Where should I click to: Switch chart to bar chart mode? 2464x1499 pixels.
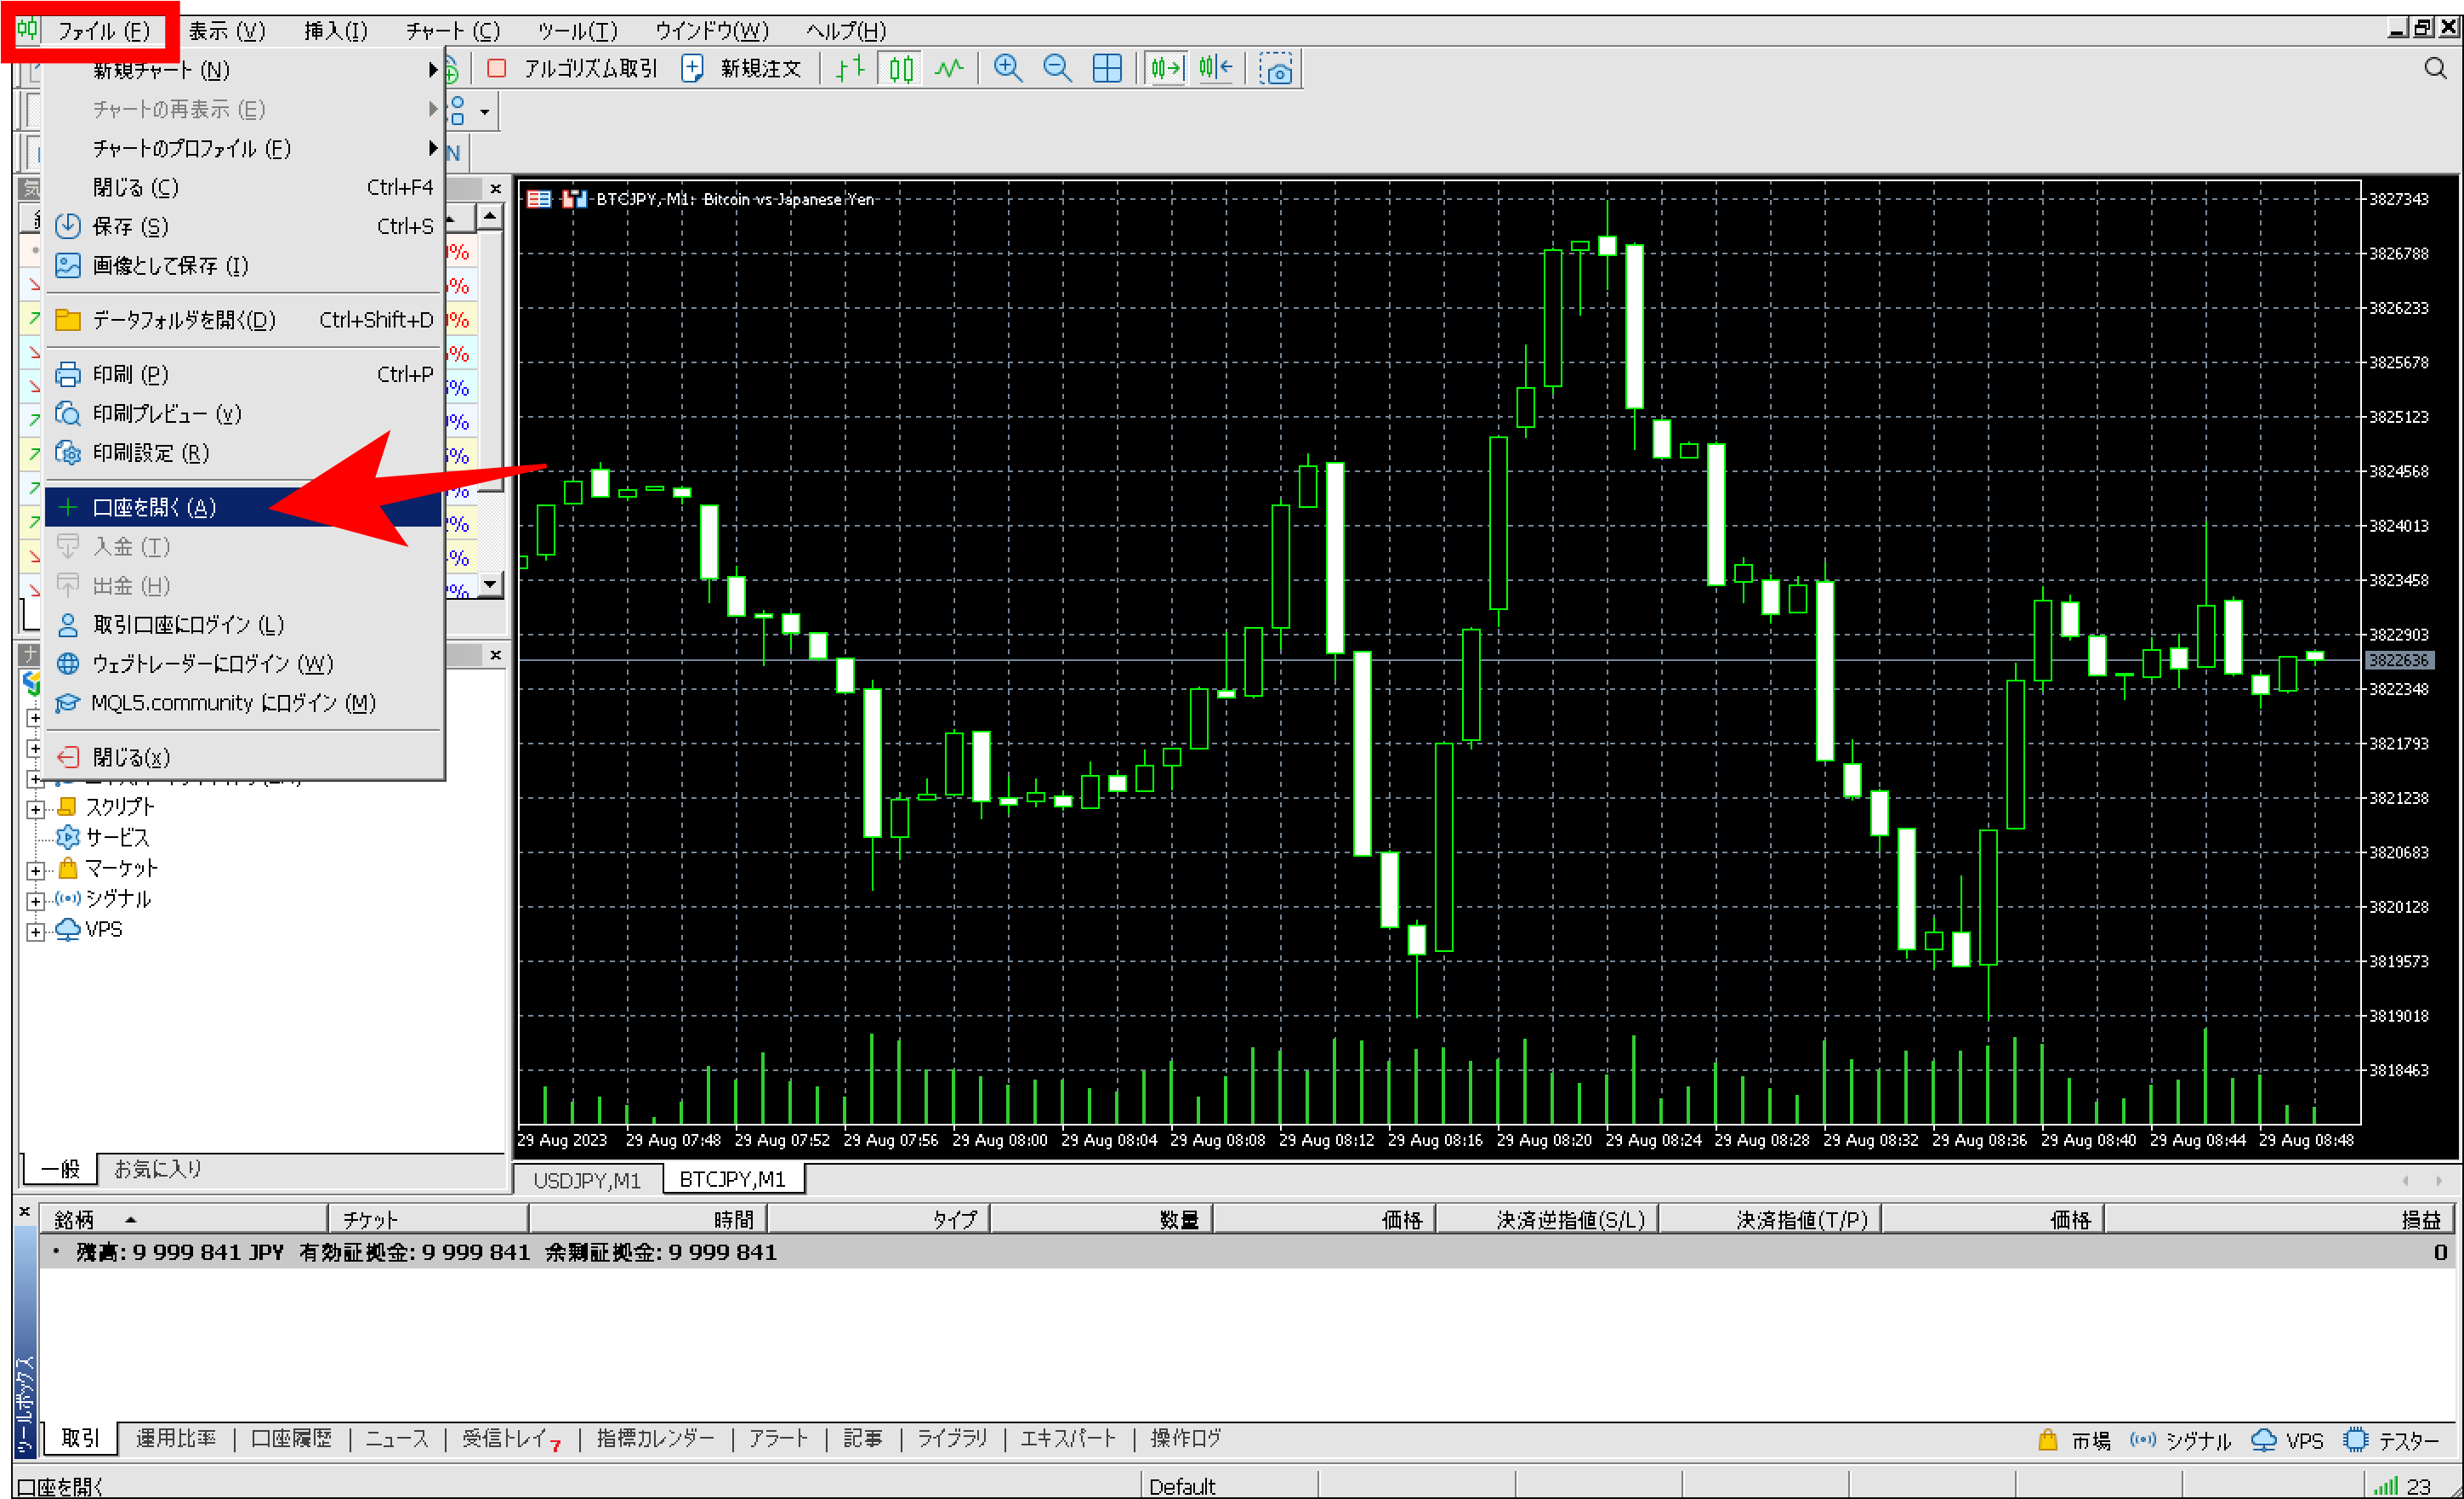click(x=850, y=69)
